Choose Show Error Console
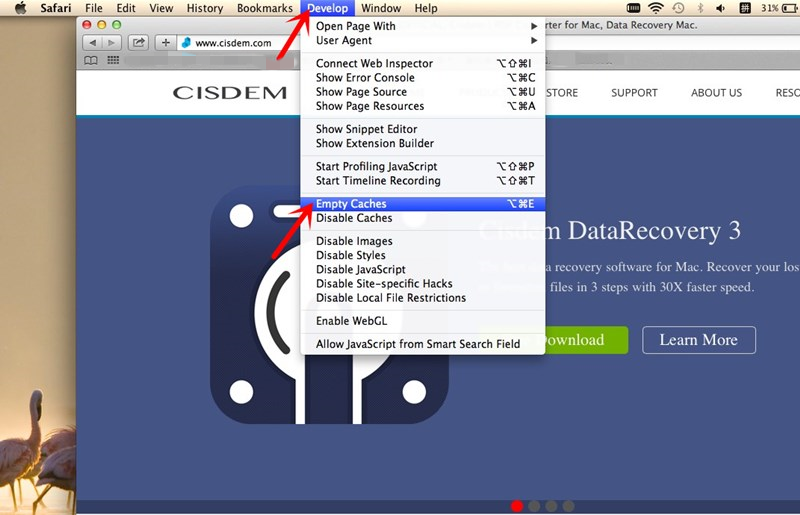 (x=423, y=78)
